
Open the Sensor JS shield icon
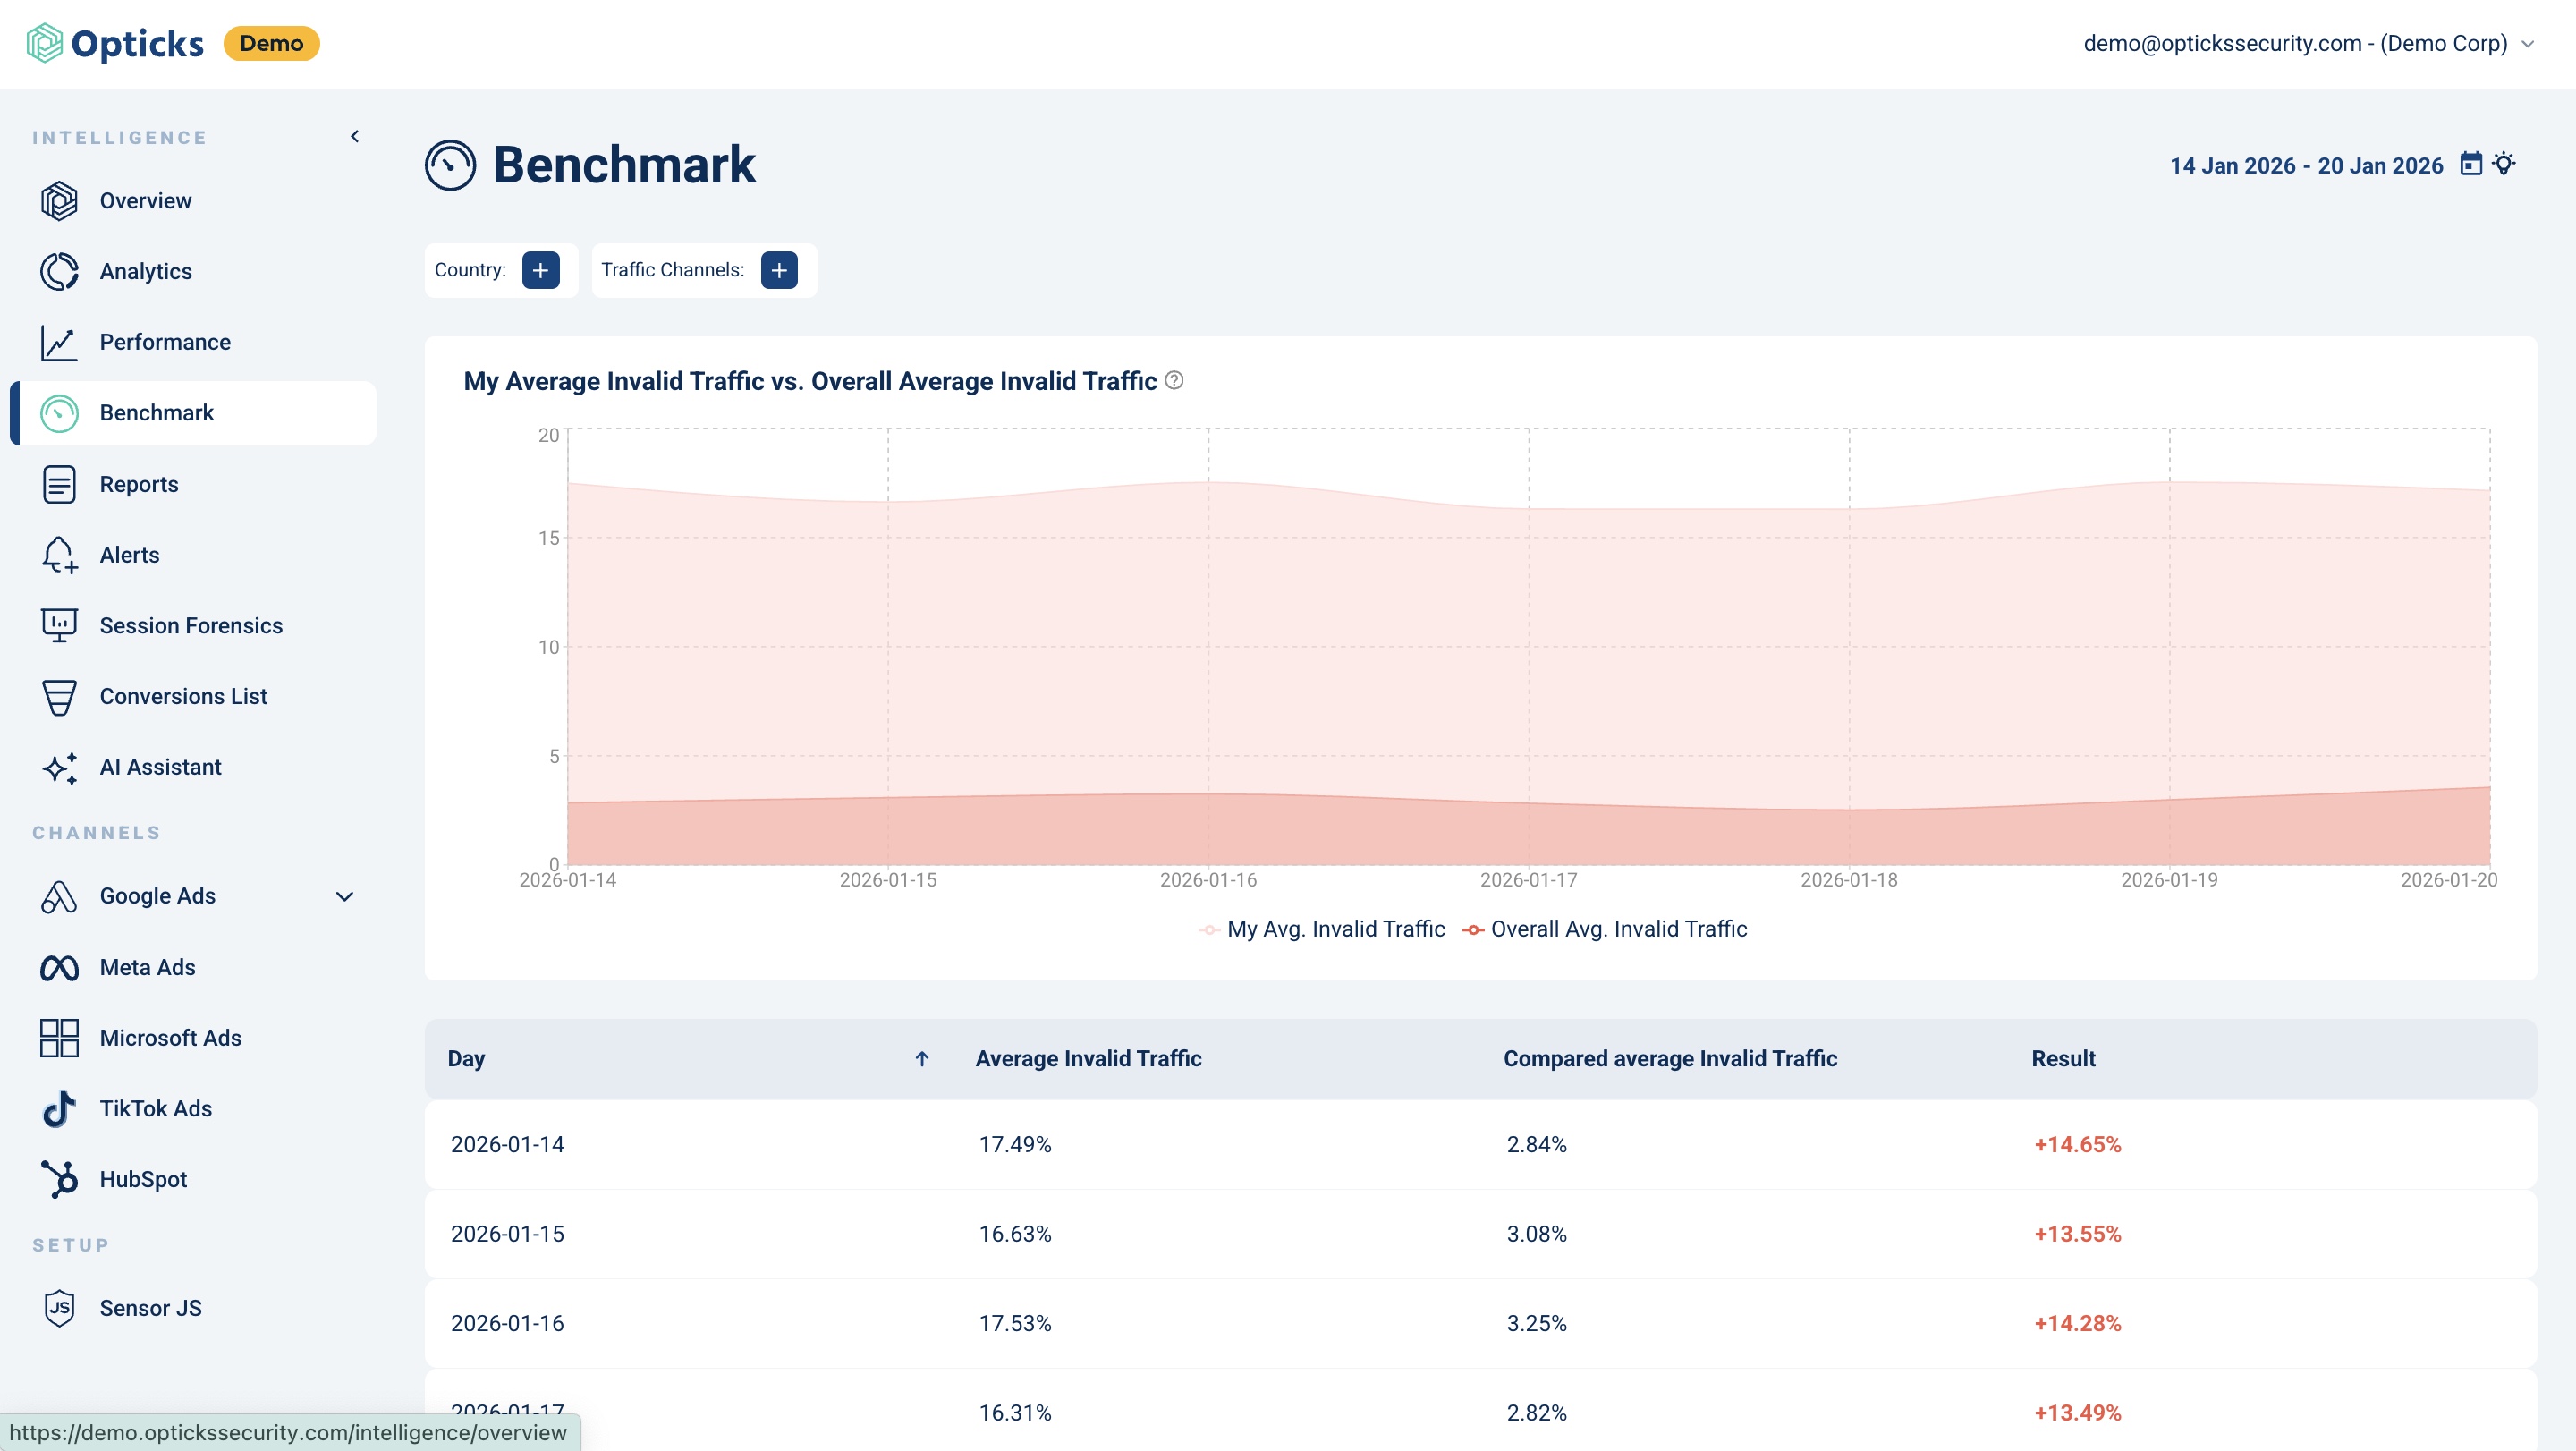tap(59, 1308)
